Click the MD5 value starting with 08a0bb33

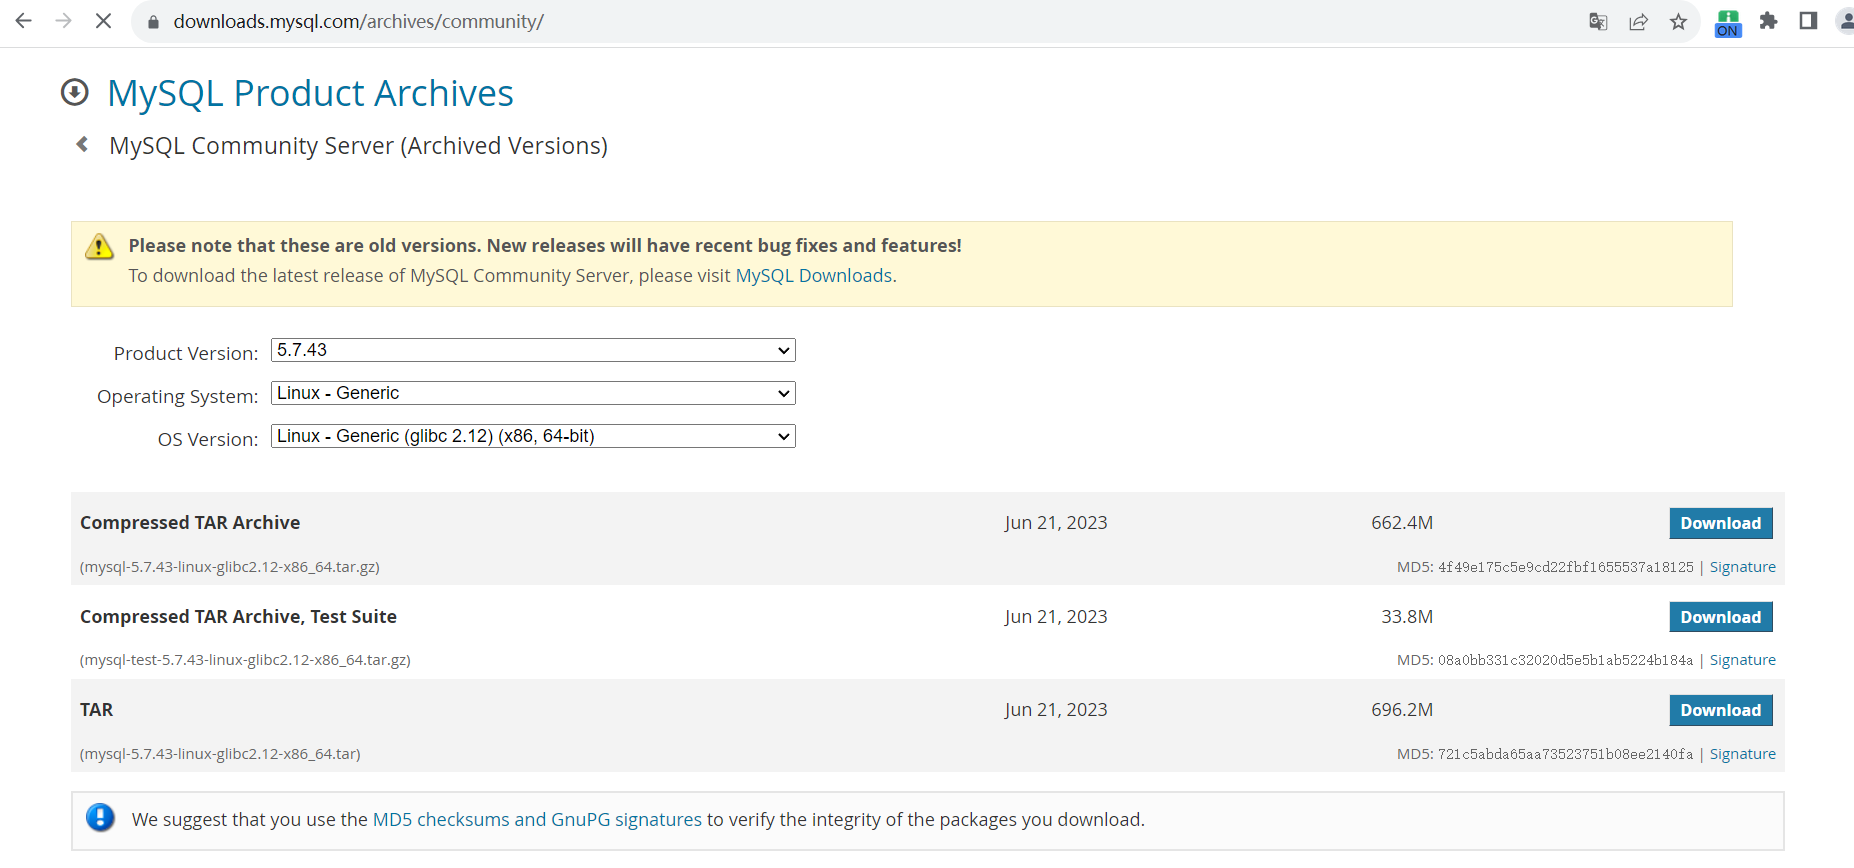coord(1566,660)
